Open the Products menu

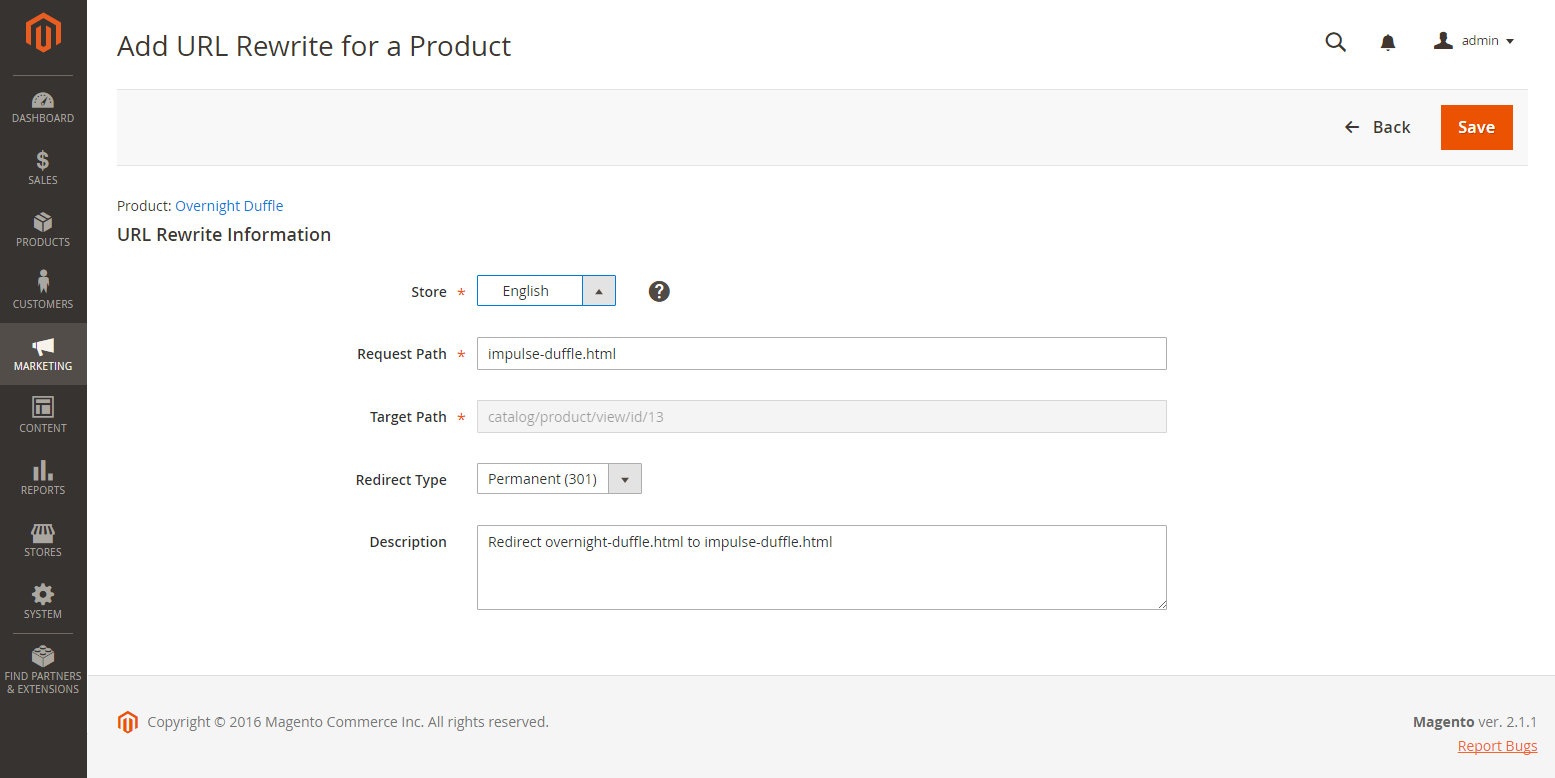[x=43, y=230]
